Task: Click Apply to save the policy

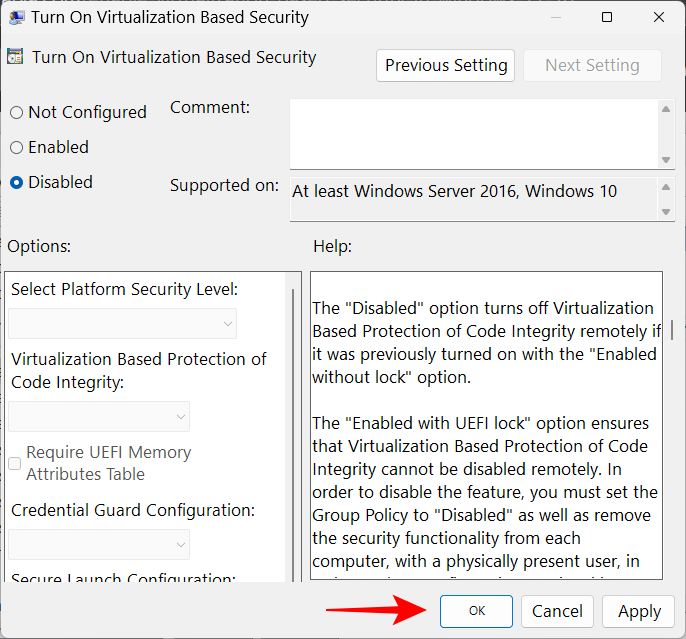Action: coord(639,611)
